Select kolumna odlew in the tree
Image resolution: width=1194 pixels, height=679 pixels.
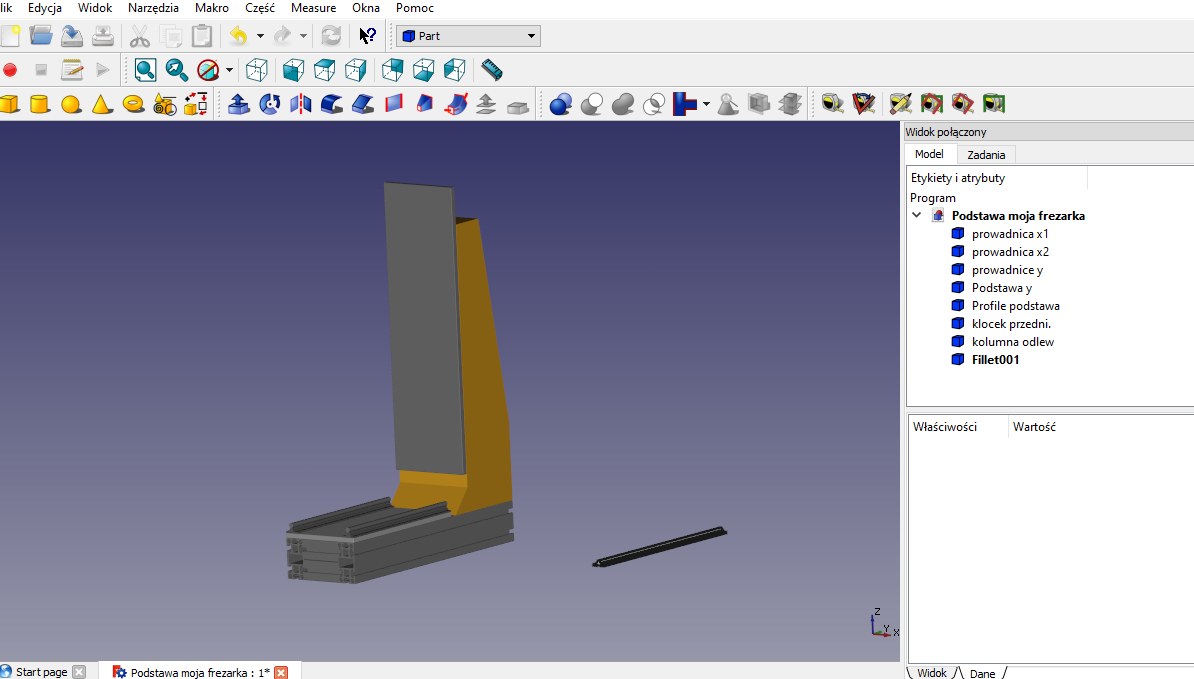(x=1012, y=342)
